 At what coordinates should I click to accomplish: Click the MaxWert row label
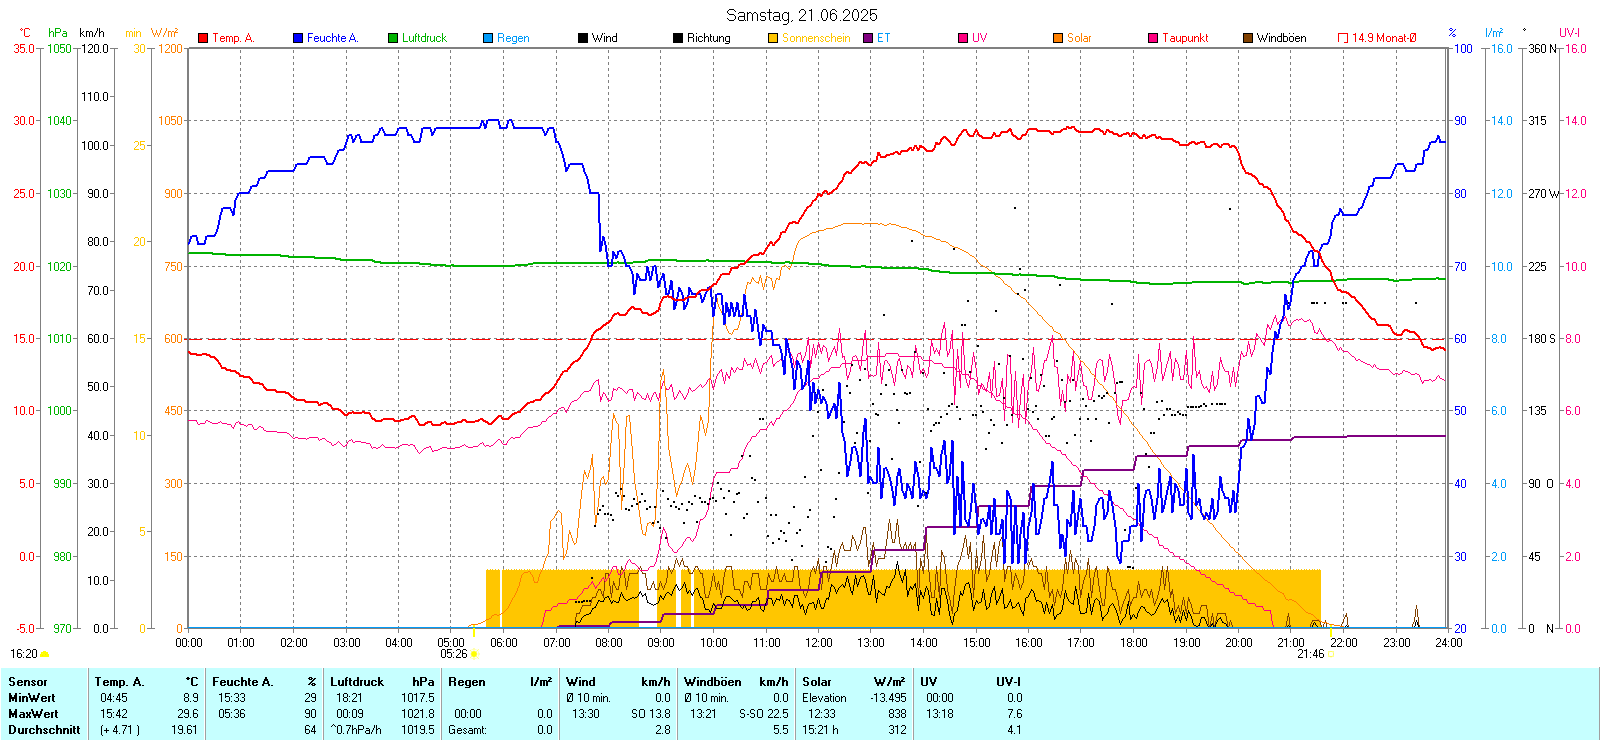[33, 714]
